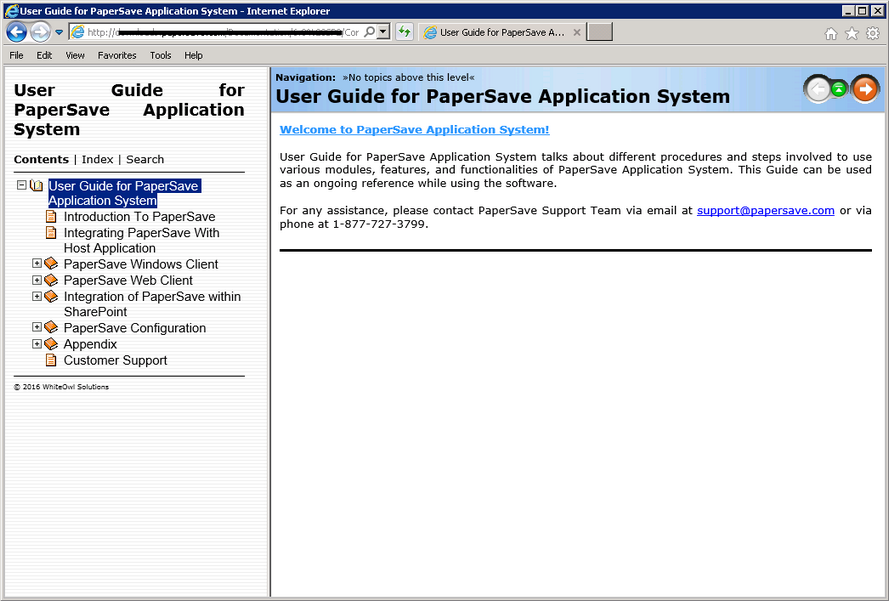Expand PaperSave Configuration node
889x601 pixels.
37,327
